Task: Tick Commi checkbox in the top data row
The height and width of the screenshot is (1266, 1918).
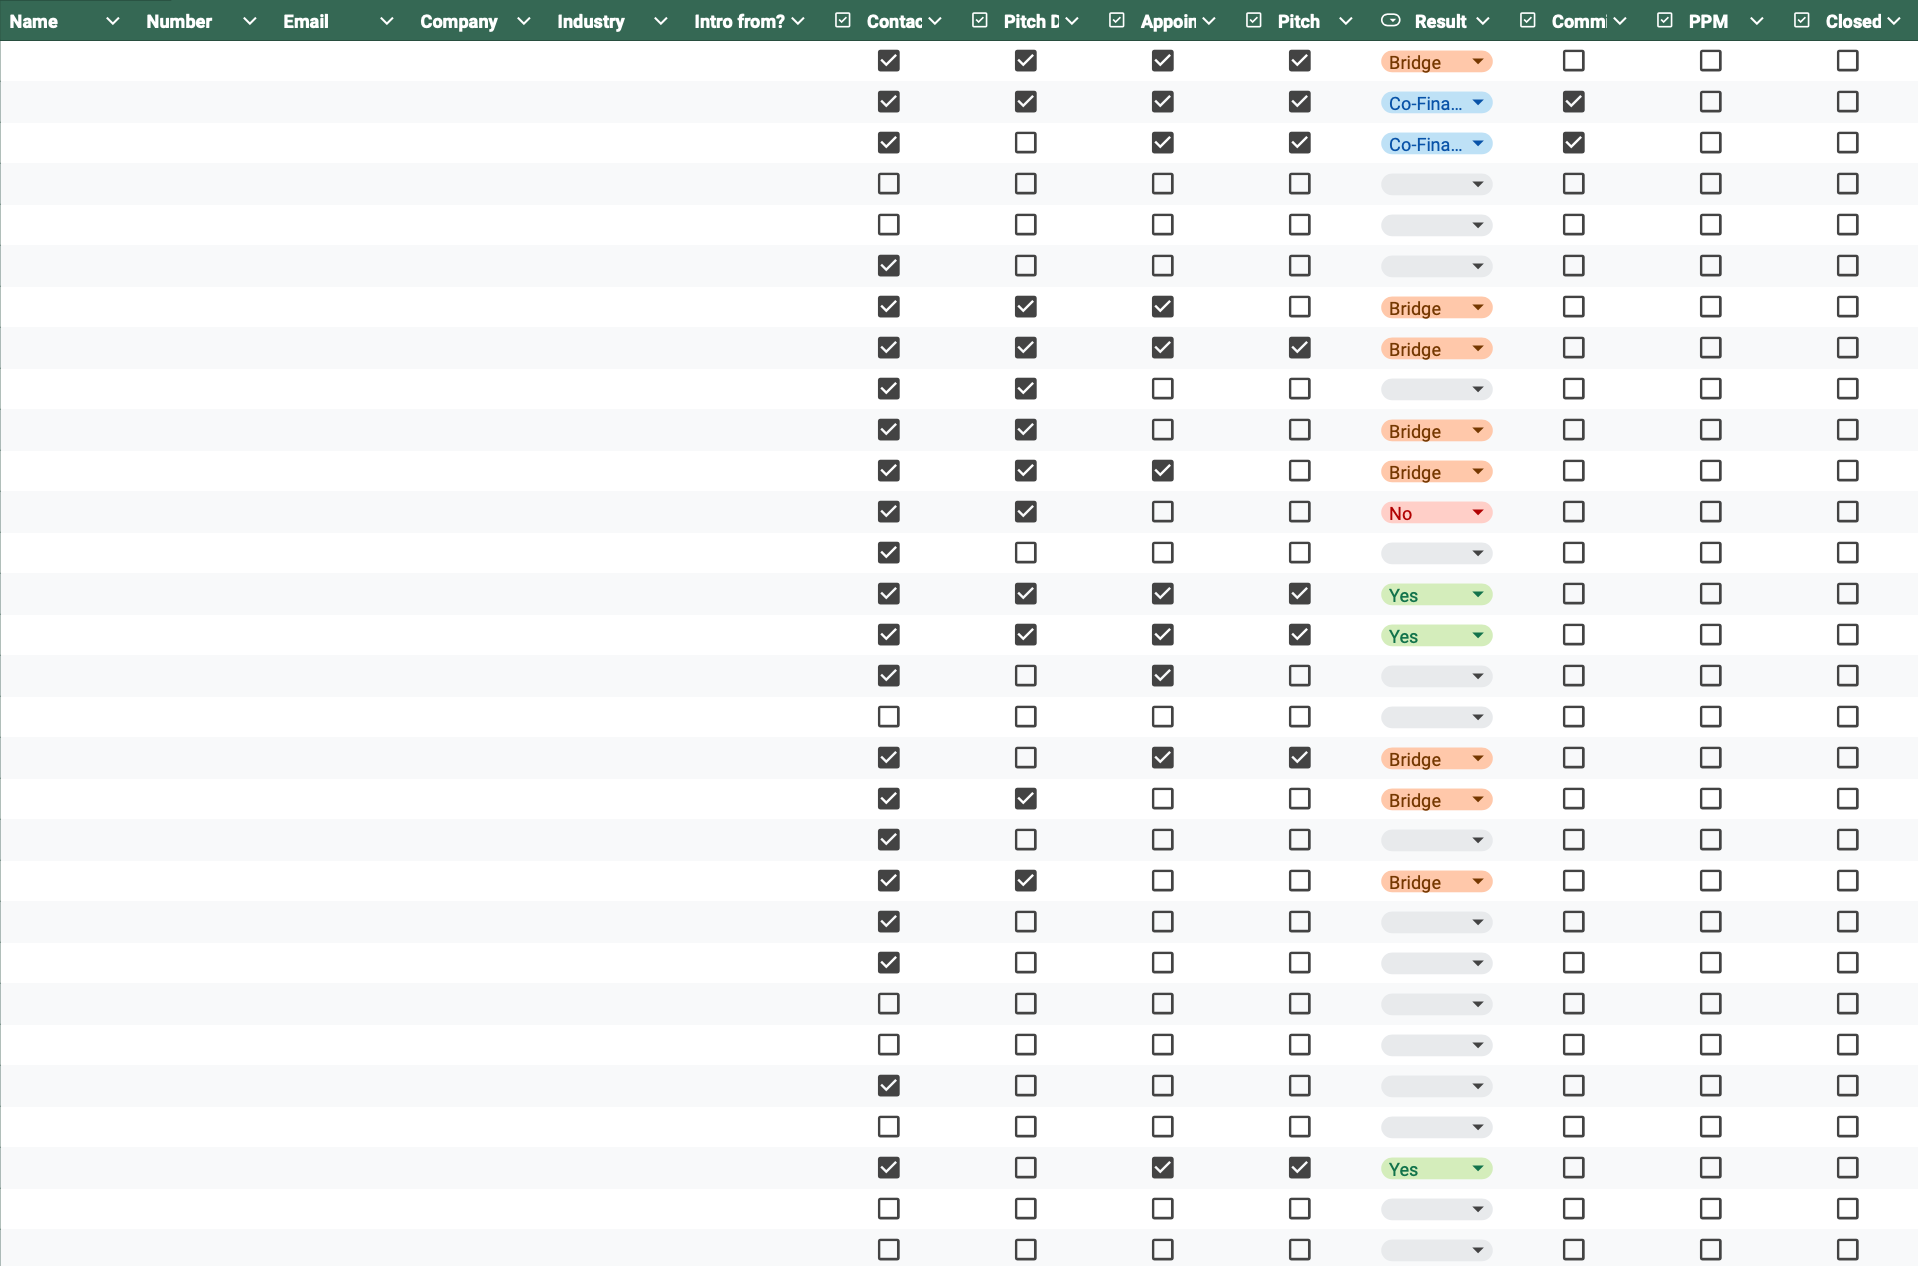Action: pos(1574,61)
